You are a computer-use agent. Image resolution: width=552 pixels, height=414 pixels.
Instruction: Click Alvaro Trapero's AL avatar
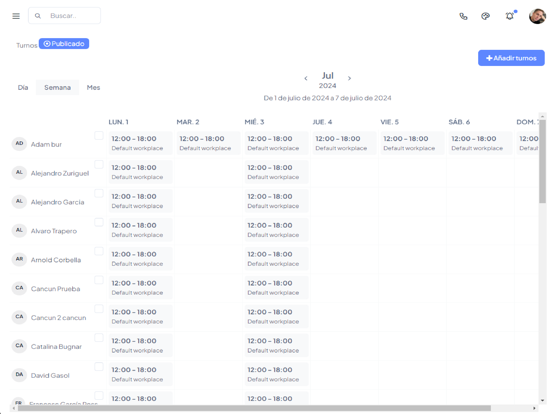19,230
